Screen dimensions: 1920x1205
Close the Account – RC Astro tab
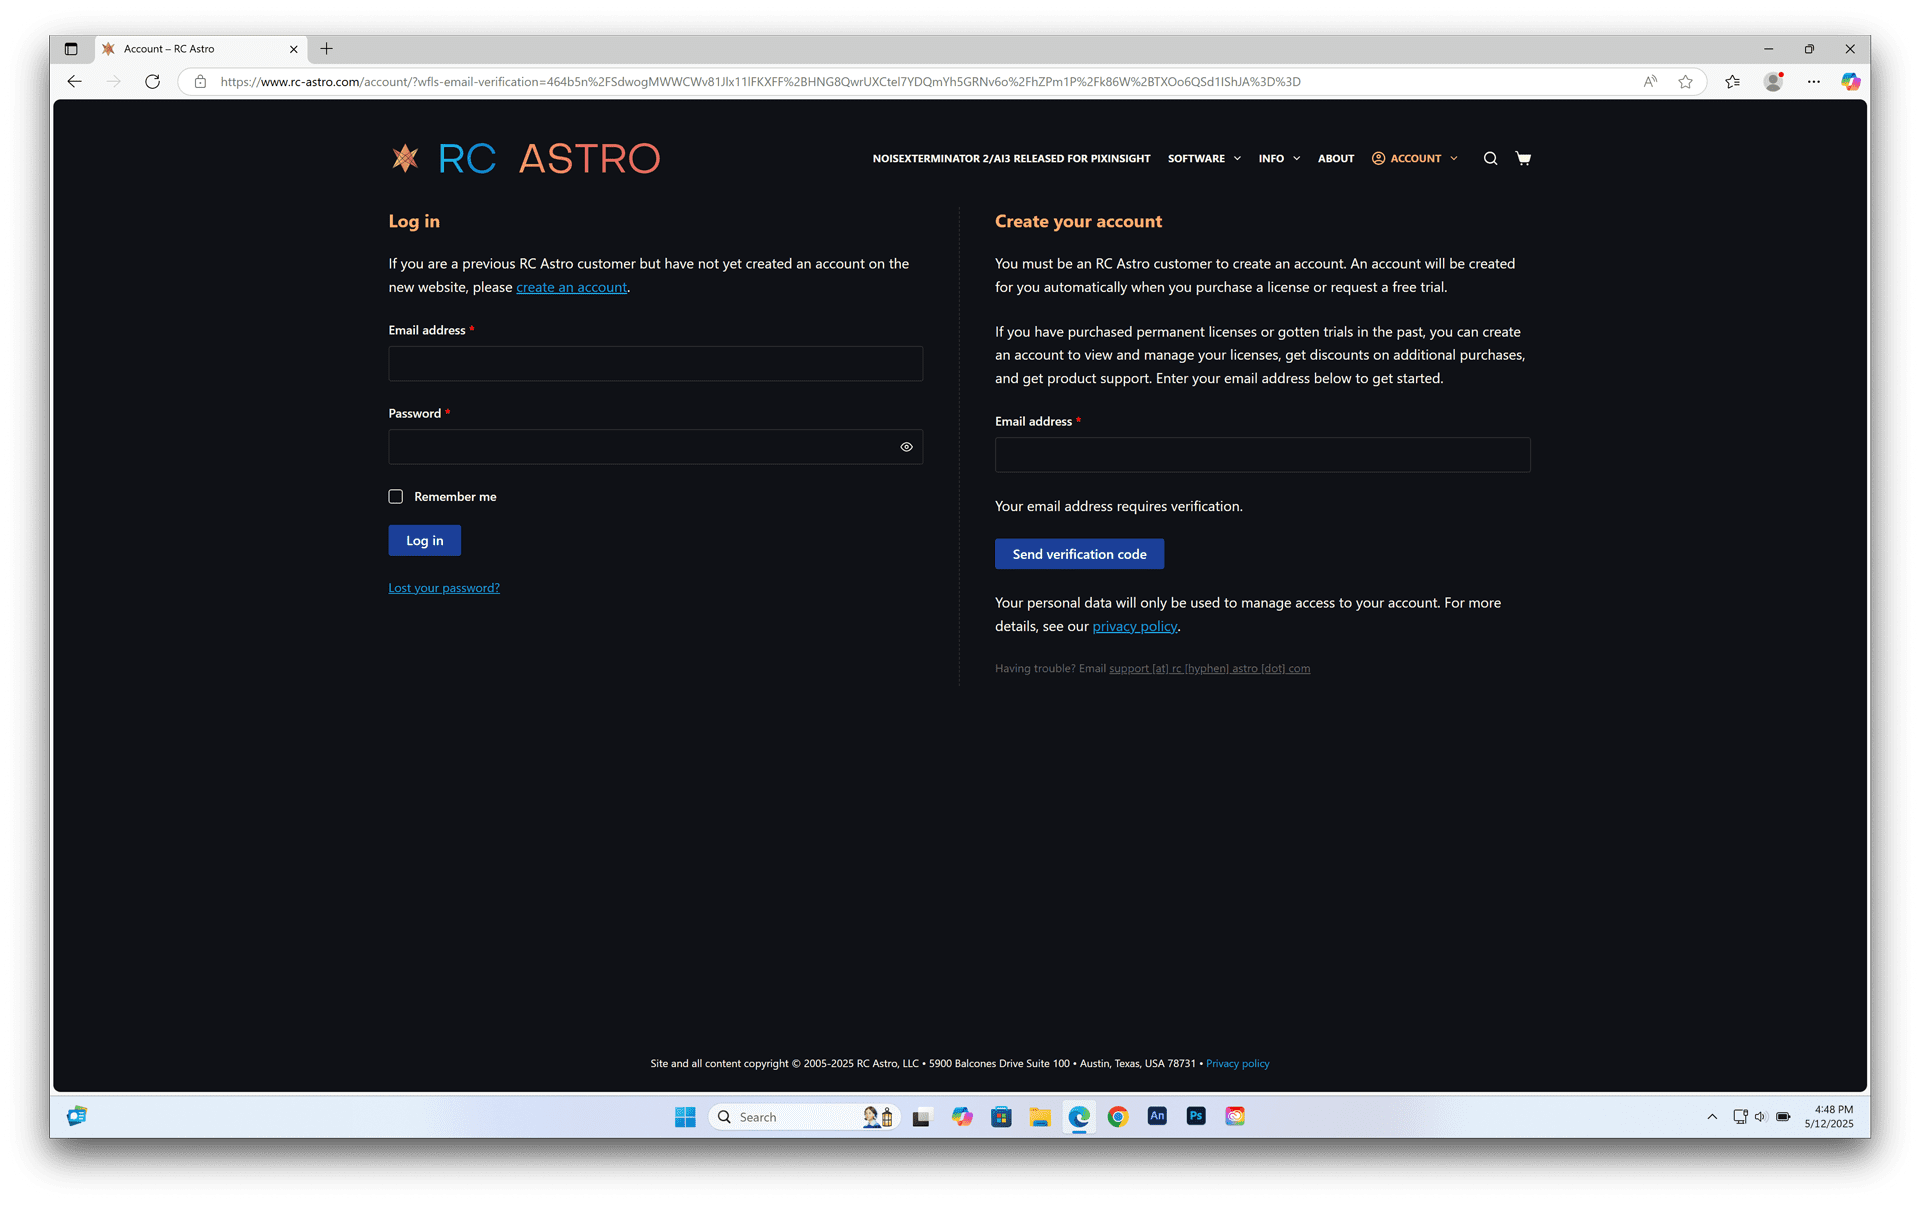tap(293, 48)
